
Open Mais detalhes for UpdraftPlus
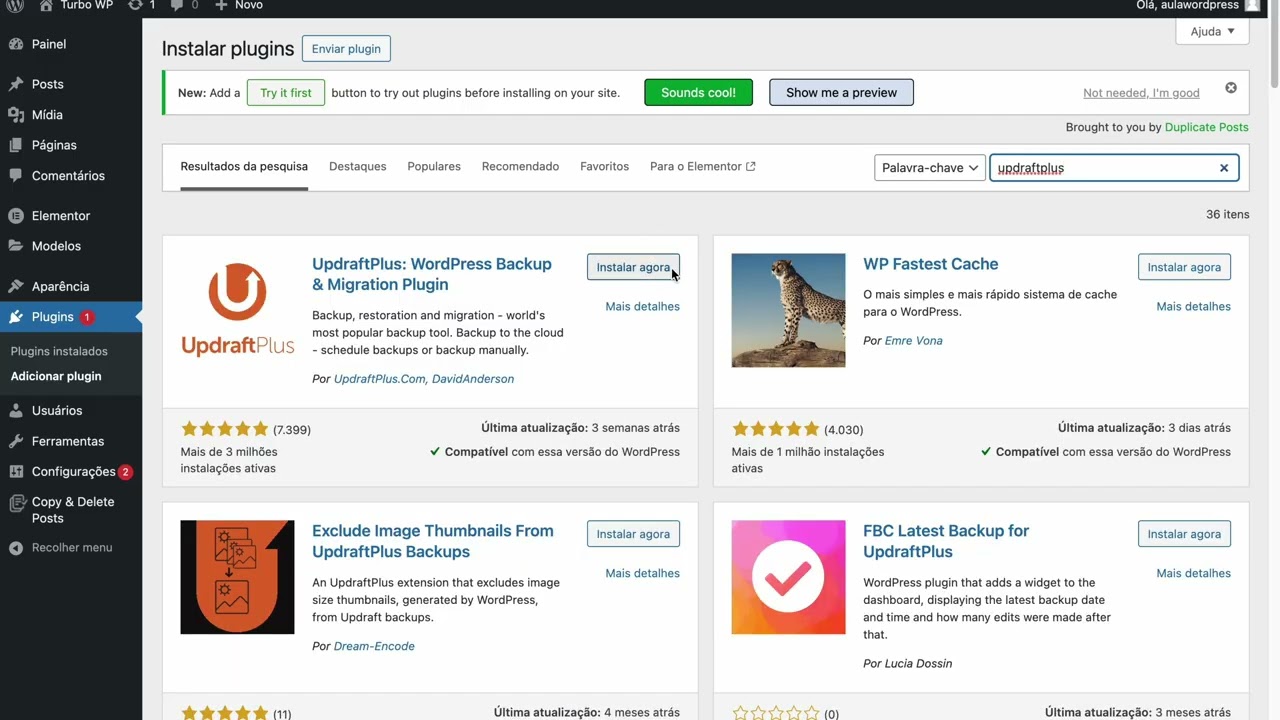click(x=642, y=307)
